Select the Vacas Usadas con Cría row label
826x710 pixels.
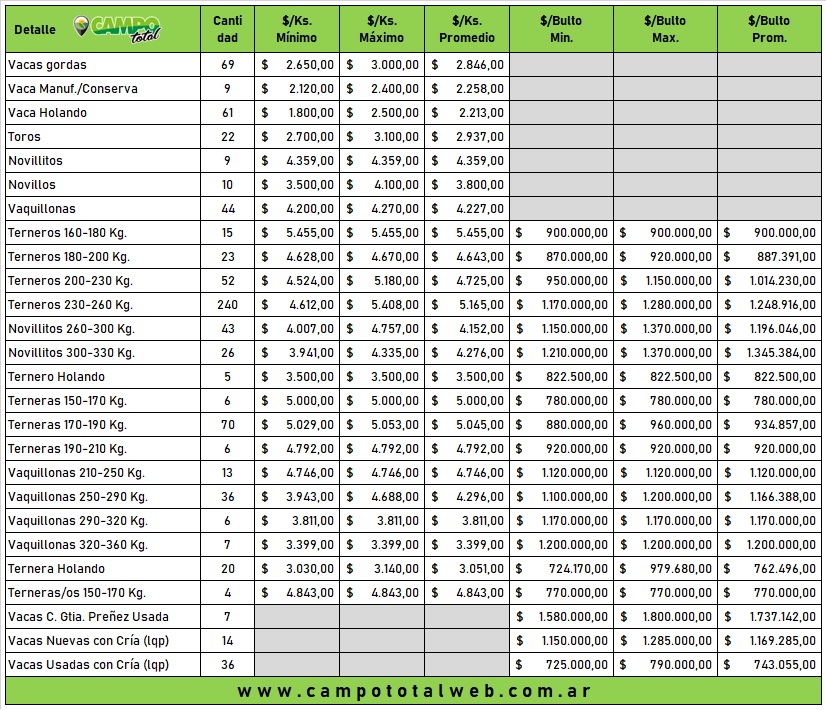(x=88, y=665)
